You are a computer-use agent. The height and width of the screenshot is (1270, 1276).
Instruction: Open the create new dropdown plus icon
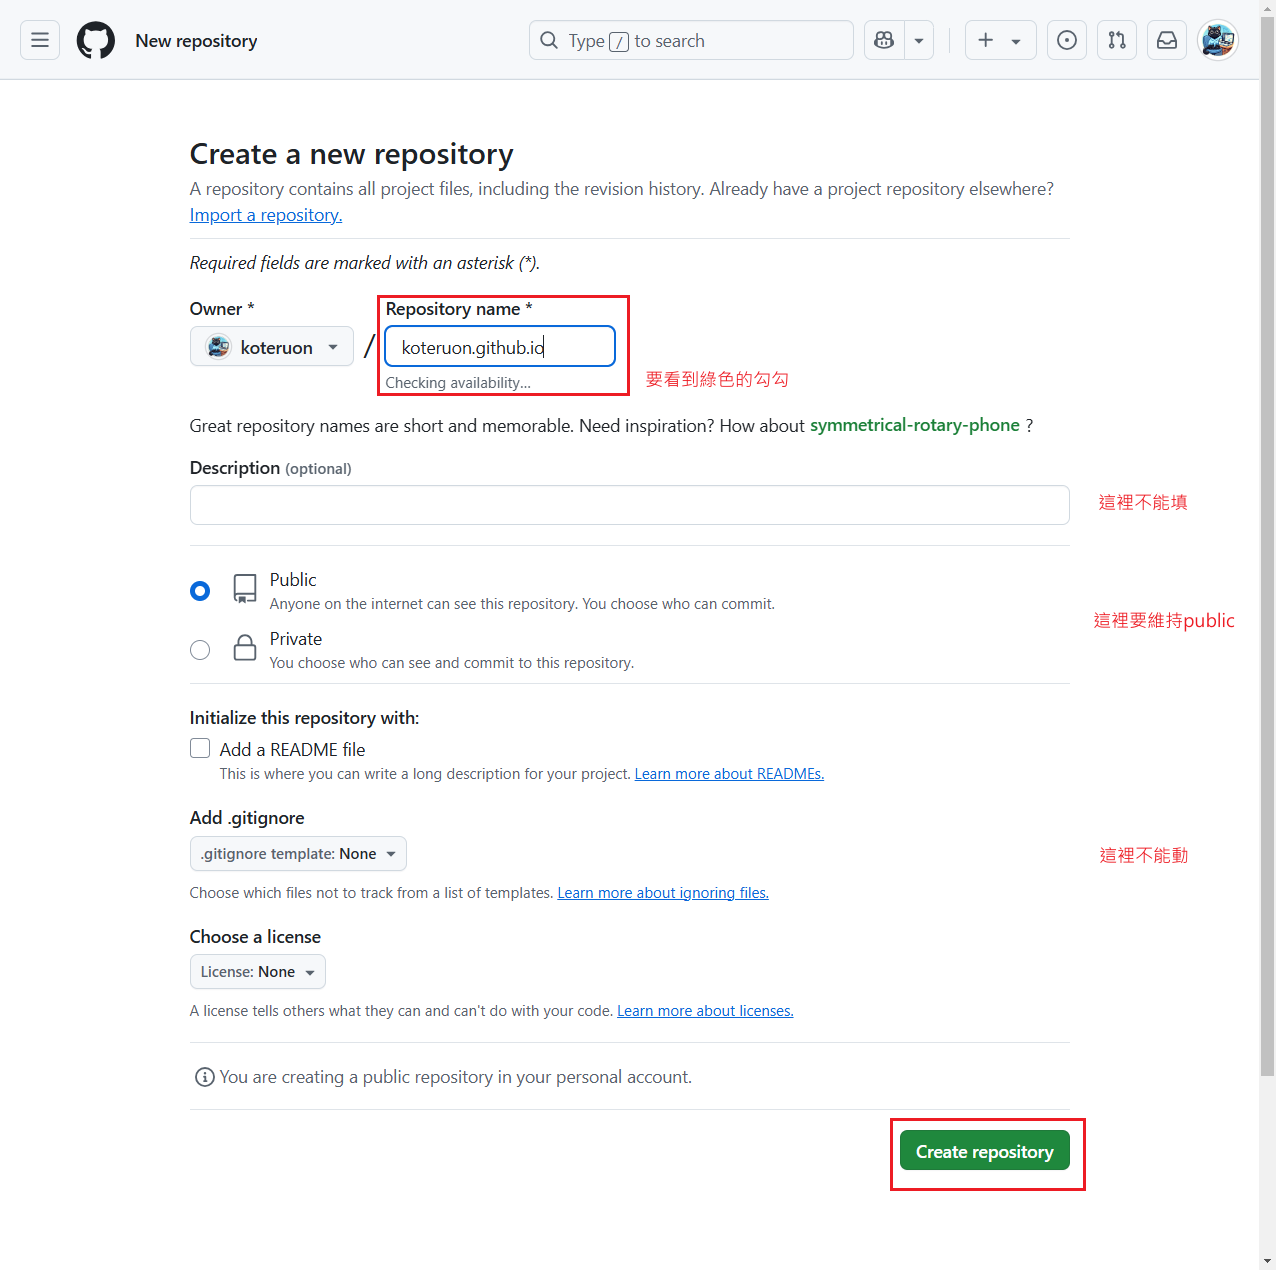[986, 40]
